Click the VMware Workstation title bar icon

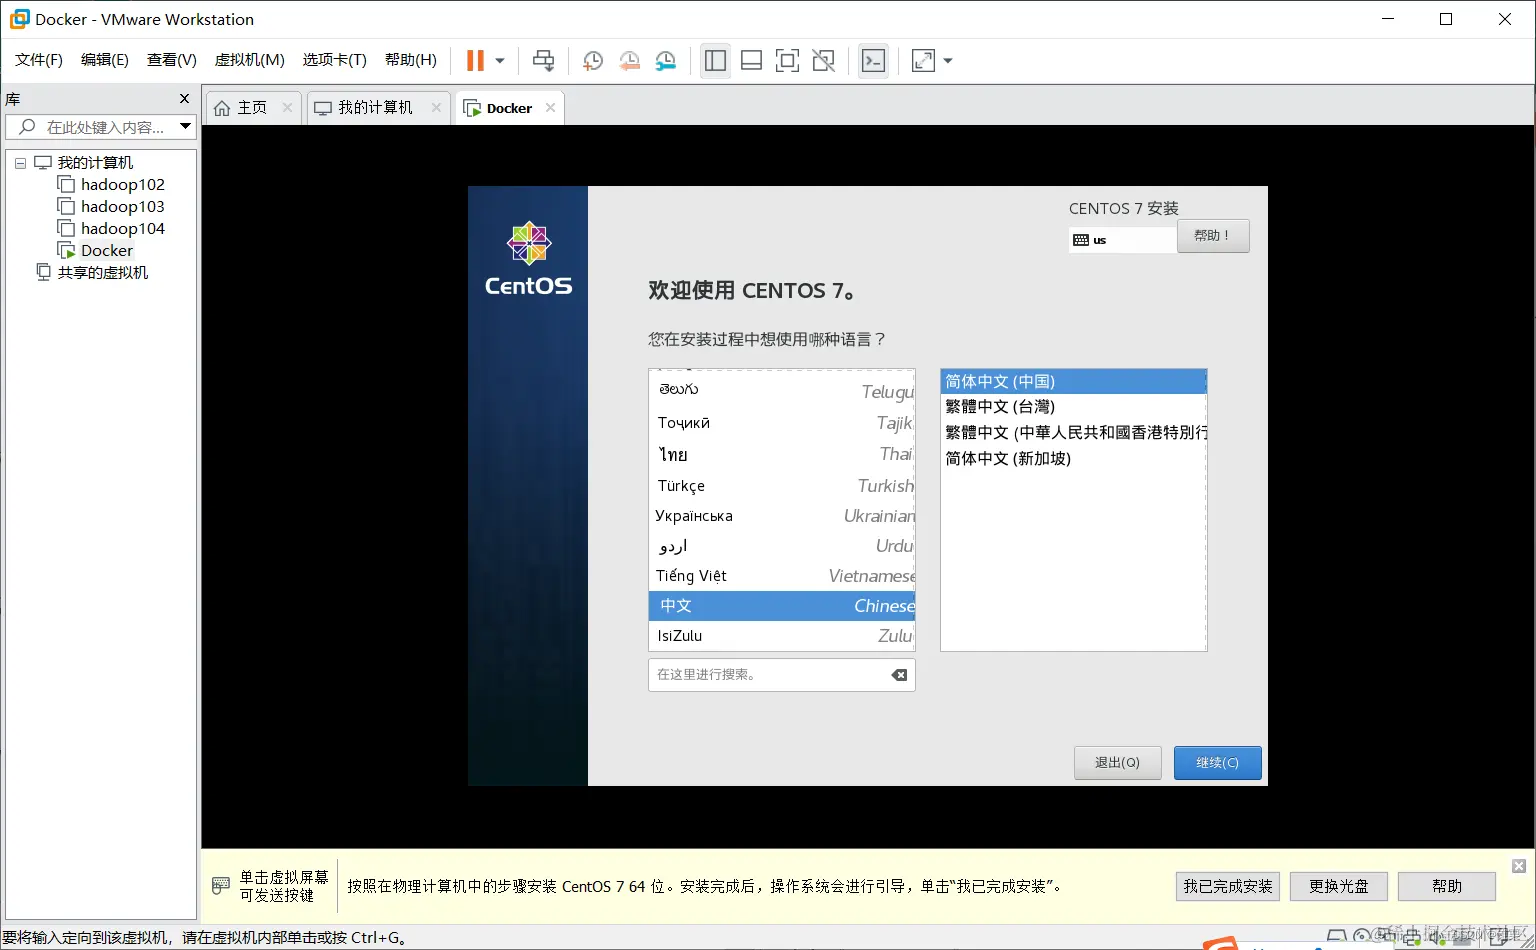click(19, 19)
